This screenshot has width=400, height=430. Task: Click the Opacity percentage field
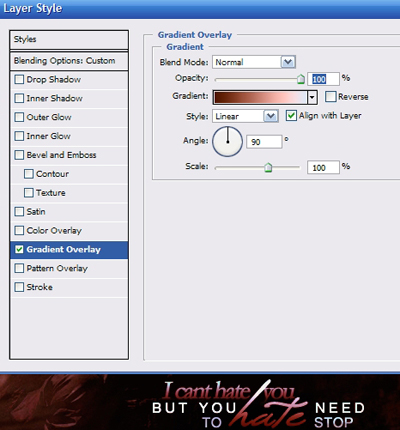pos(323,79)
